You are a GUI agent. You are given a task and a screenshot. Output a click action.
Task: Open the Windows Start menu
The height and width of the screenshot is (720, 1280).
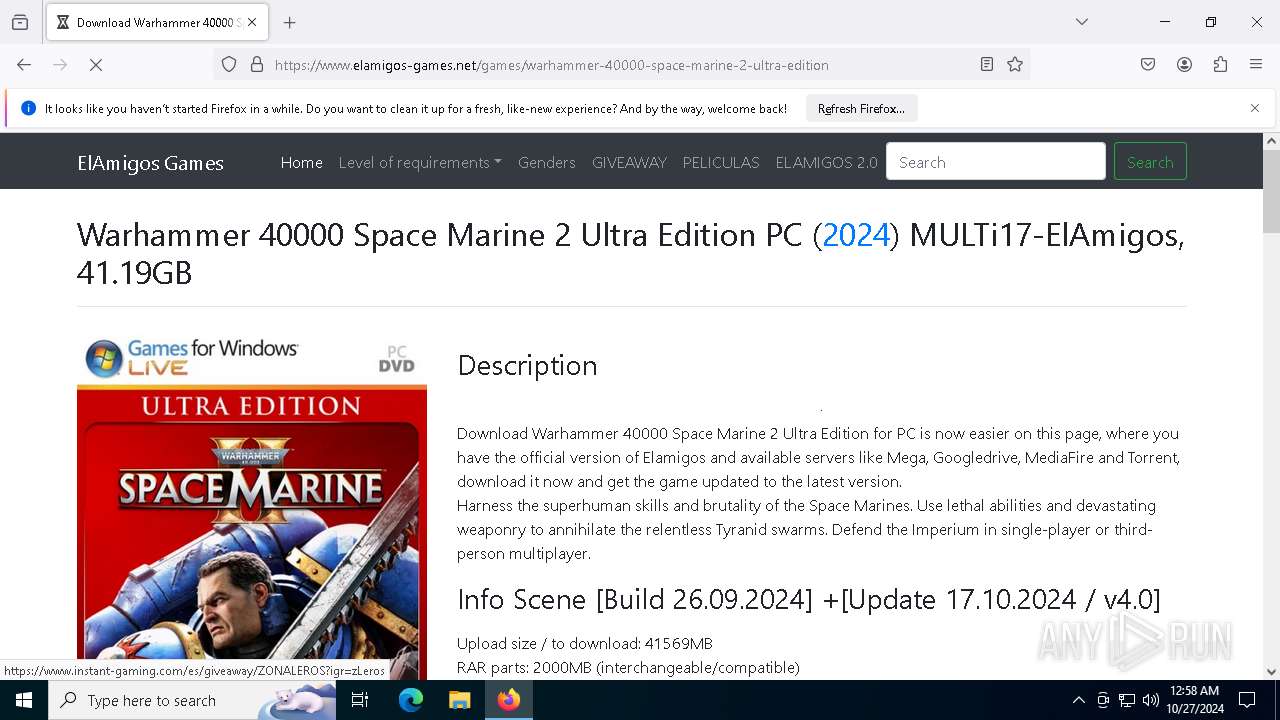(24, 700)
